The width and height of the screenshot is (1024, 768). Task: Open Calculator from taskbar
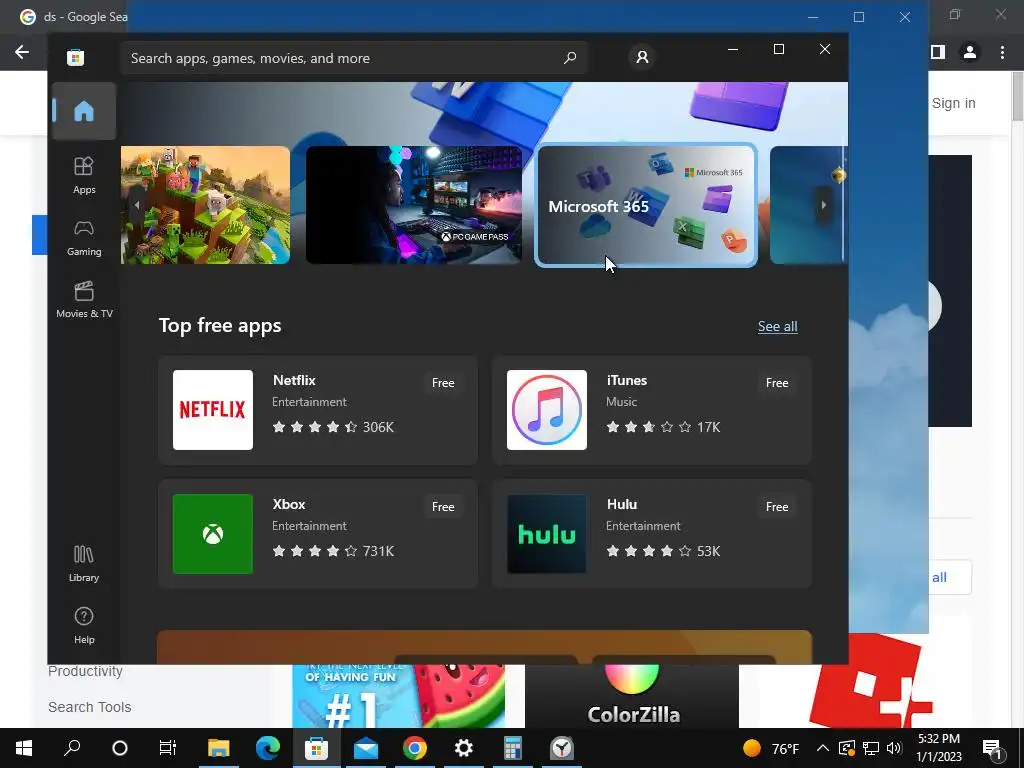513,748
